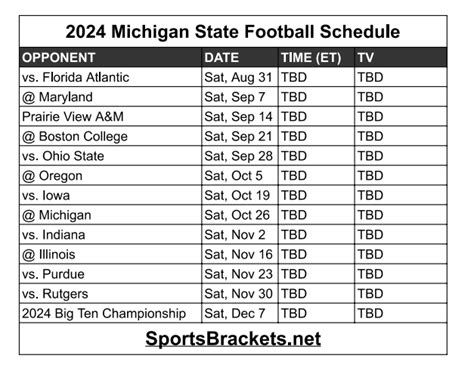474x374 pixels.
Task: Click the @ Boston College cell
Action: coord(111,136)
